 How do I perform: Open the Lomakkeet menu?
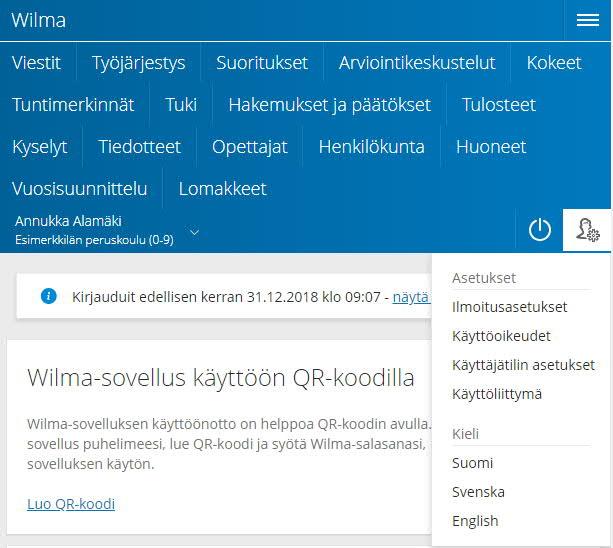pyautogui.click(x=222, y=189)
